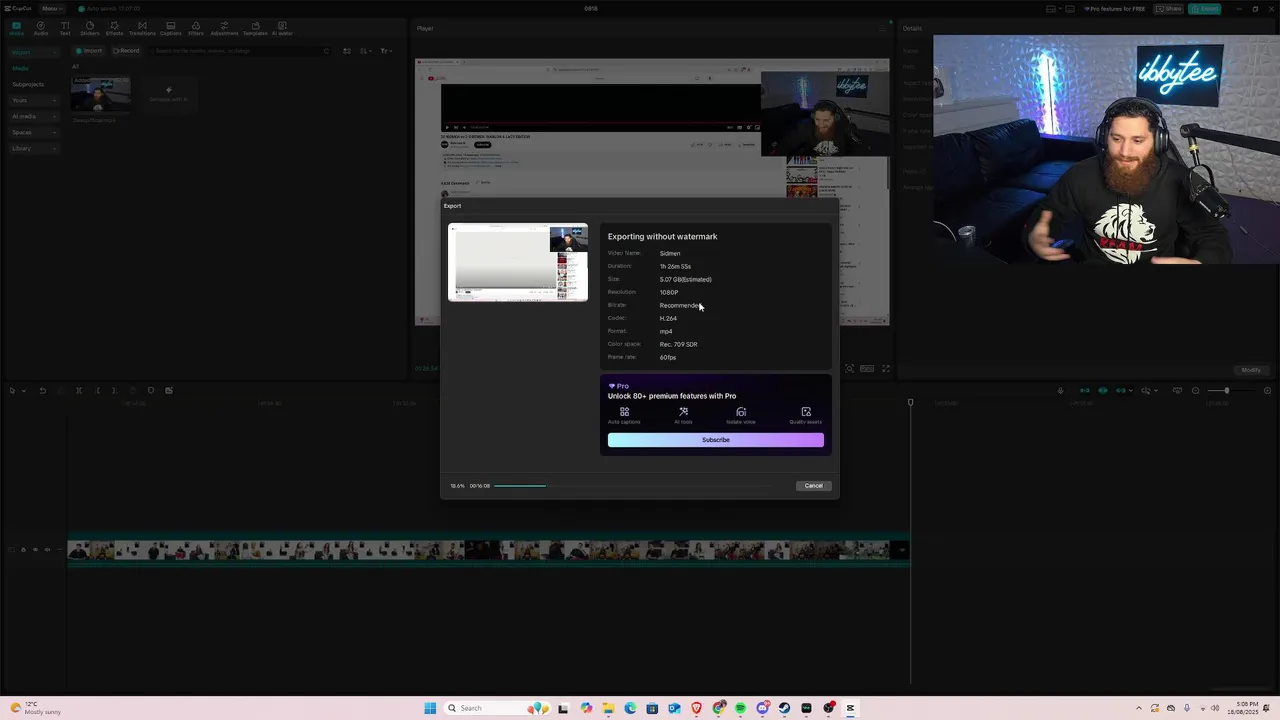Open the Adjustment tab in CapCut toolbar
The width and height of the screenshot is (1280, 720).
click(x=224, y=28)
